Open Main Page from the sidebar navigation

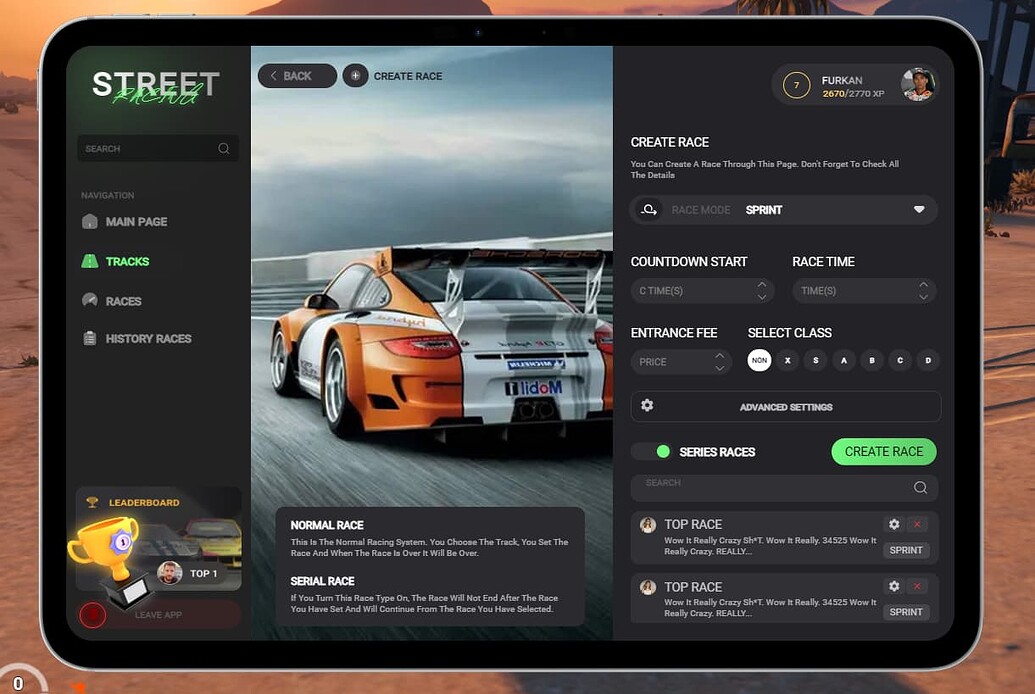pyautogui.click(x=91, y=222)
